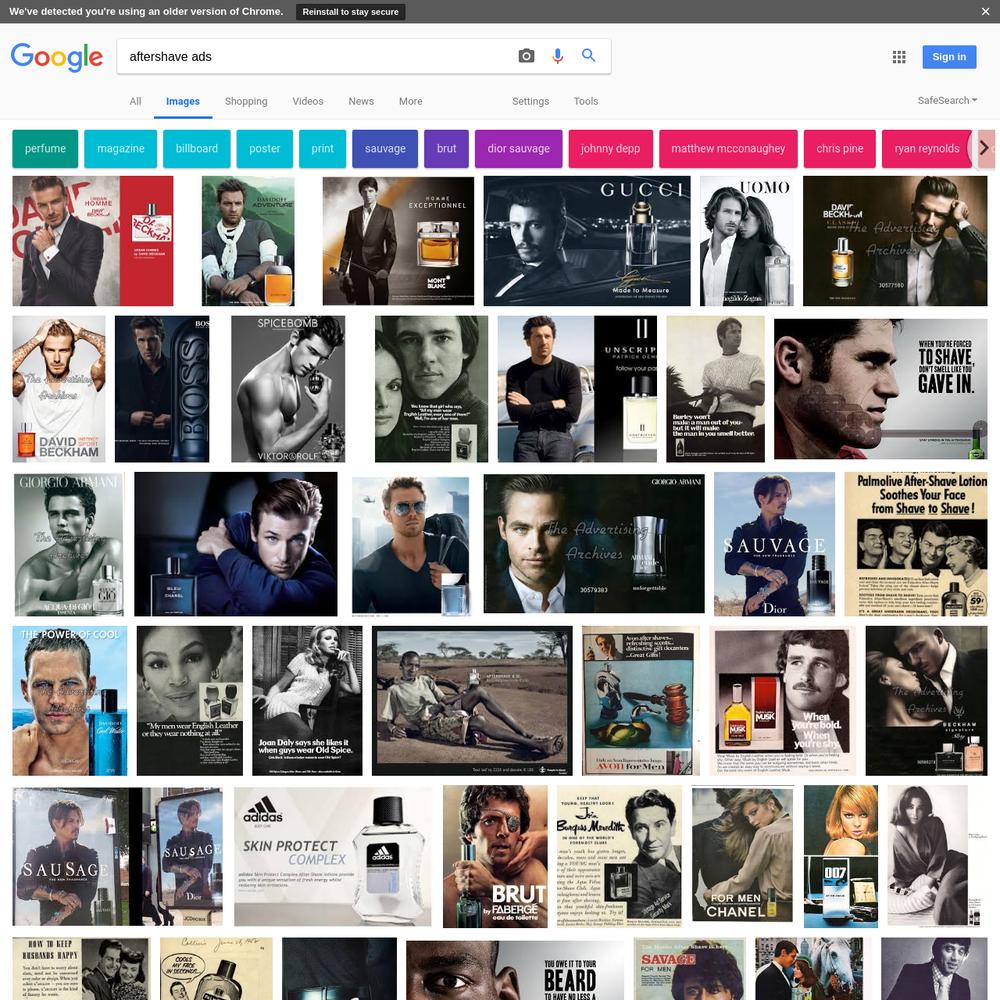Expand the More menu
Image resolution: width=1000 pixels, height=1000 pixels.
click(411, 101)
